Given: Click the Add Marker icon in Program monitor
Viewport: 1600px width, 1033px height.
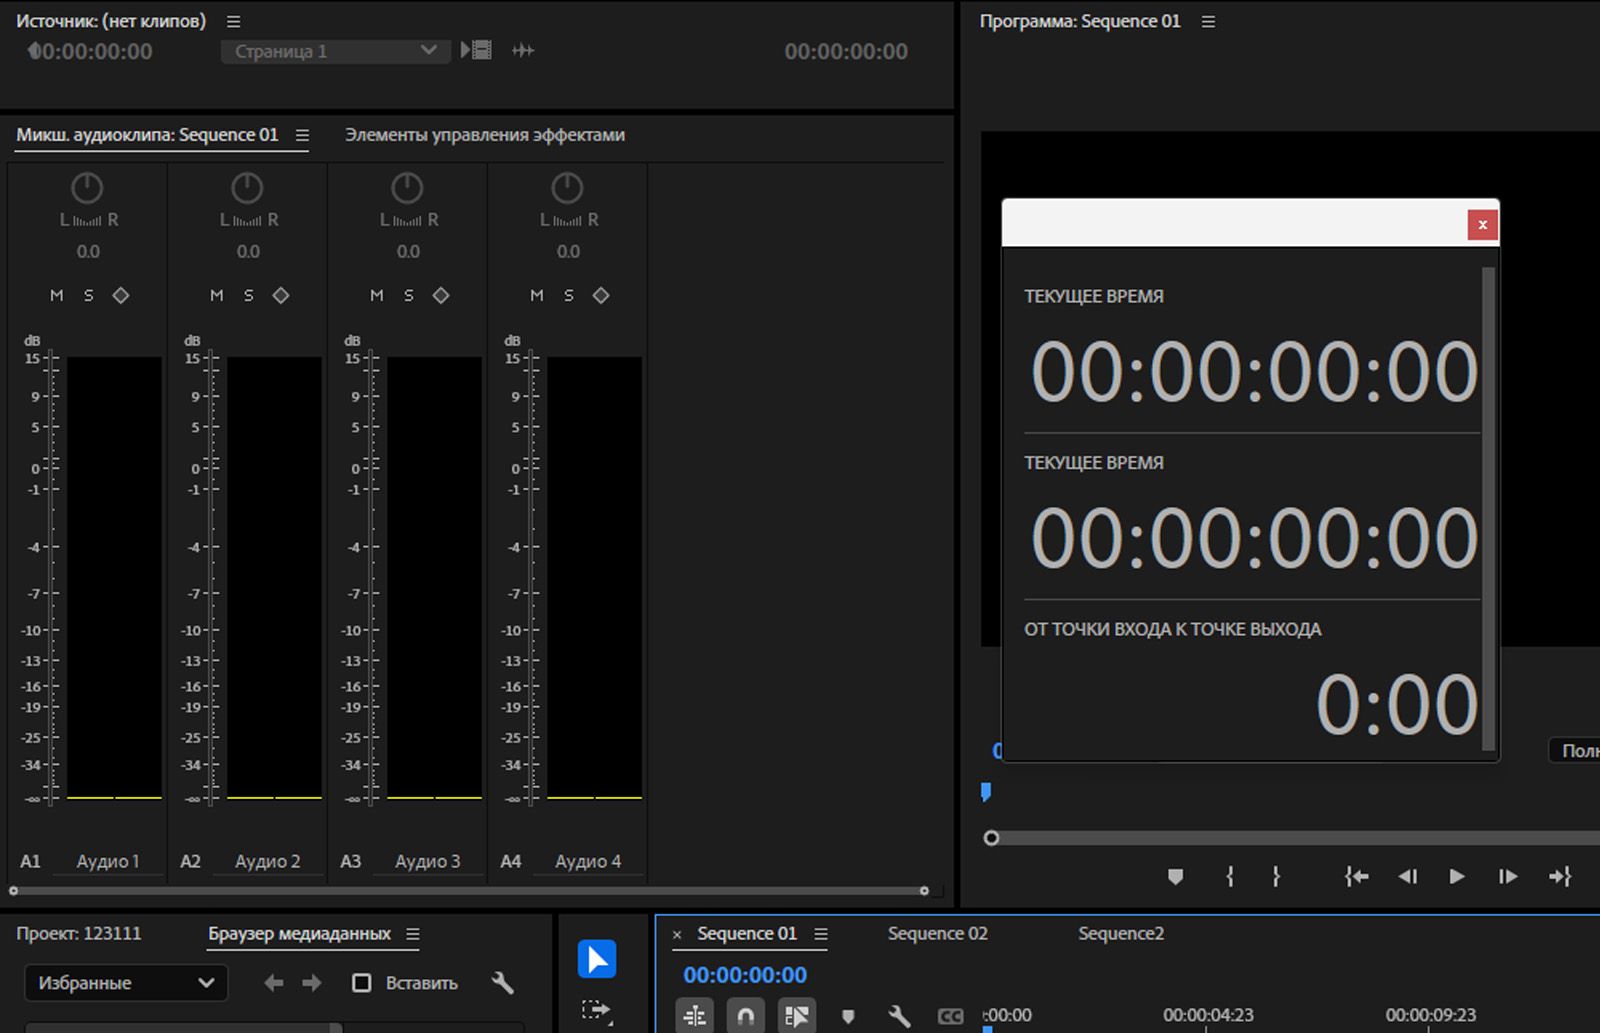Looking at the screenshot, I should 1176,877.
